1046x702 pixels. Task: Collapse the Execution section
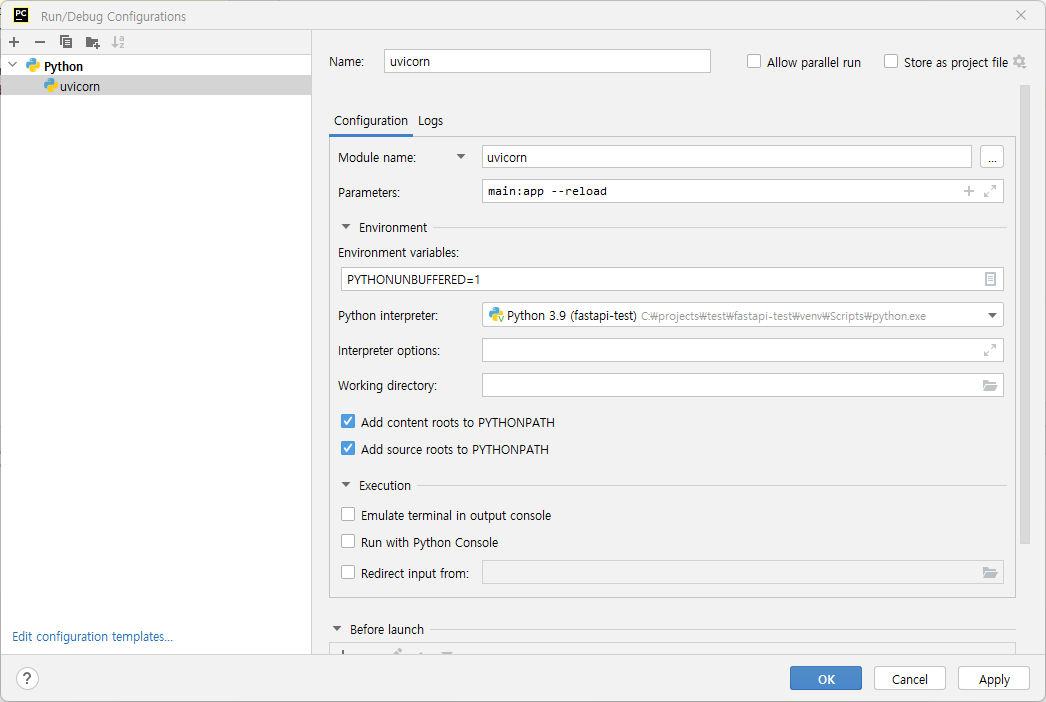coord(346,485)
